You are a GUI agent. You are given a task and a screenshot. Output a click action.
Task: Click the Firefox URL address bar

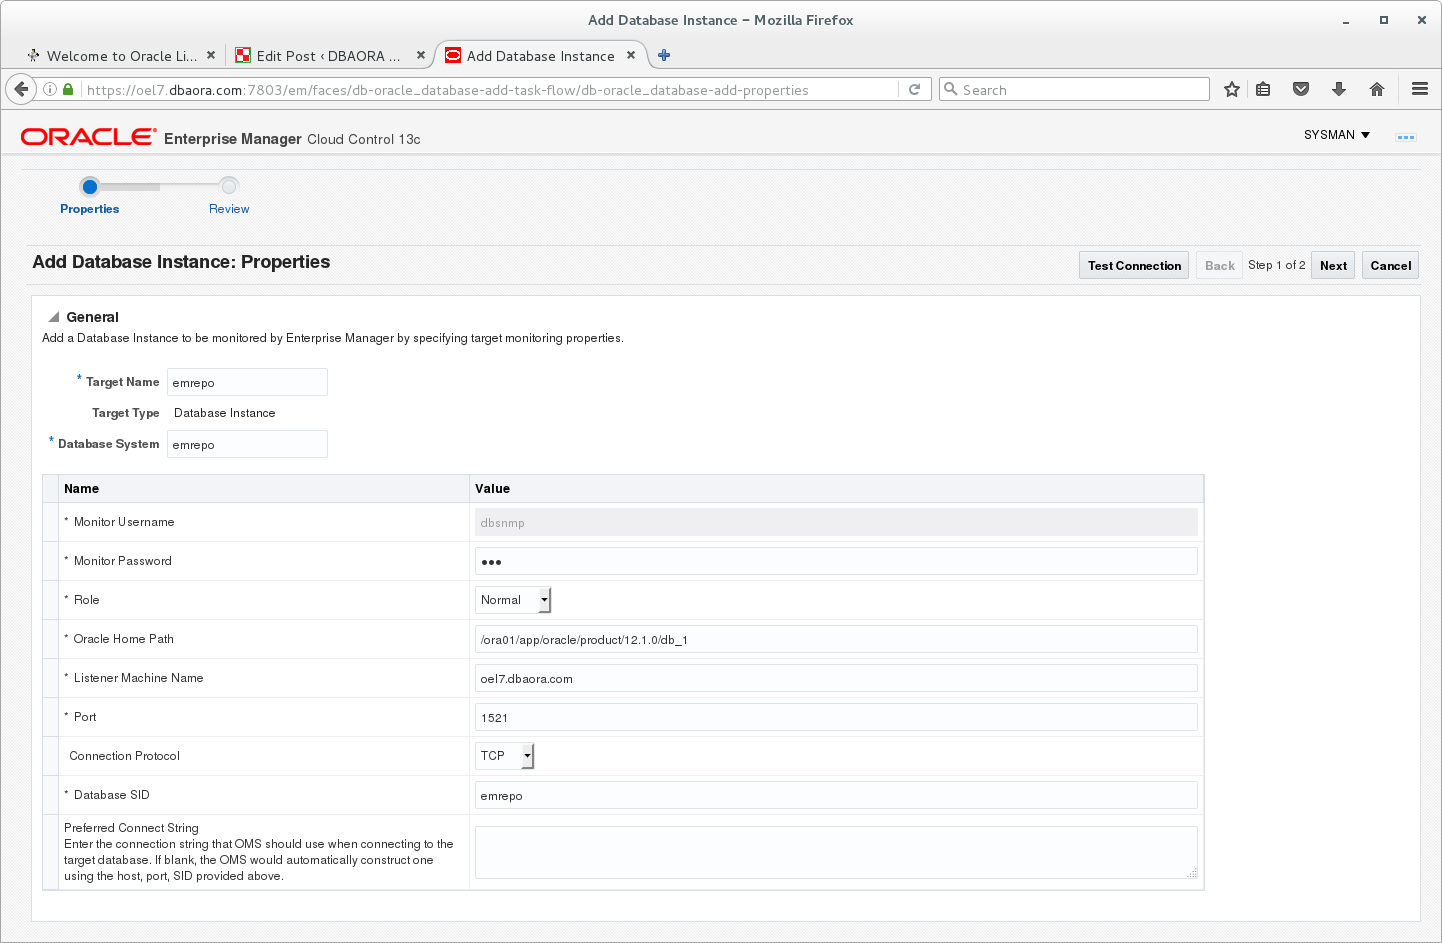coord(490,89)
